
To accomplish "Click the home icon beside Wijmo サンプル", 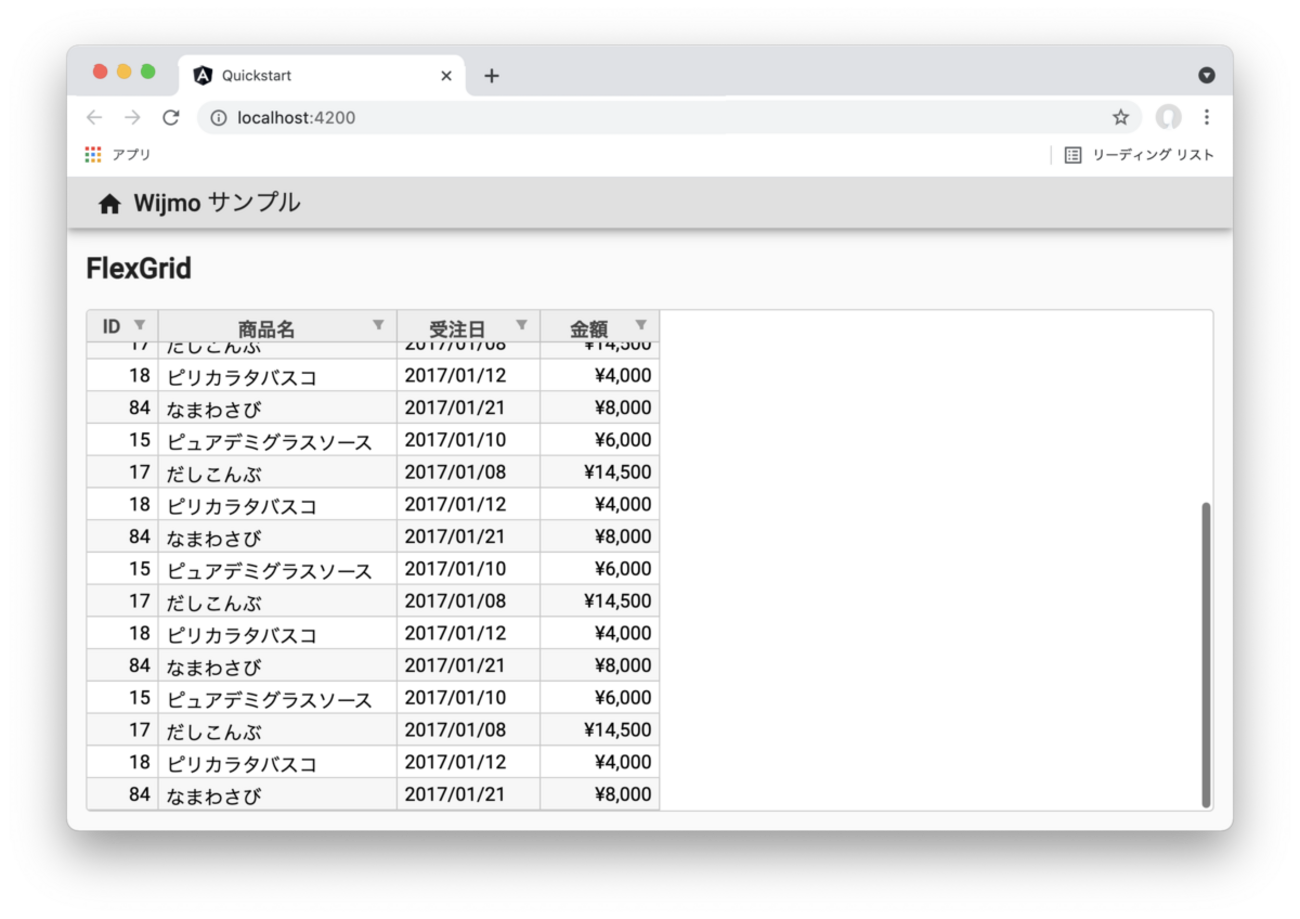I will pos(109,204).
